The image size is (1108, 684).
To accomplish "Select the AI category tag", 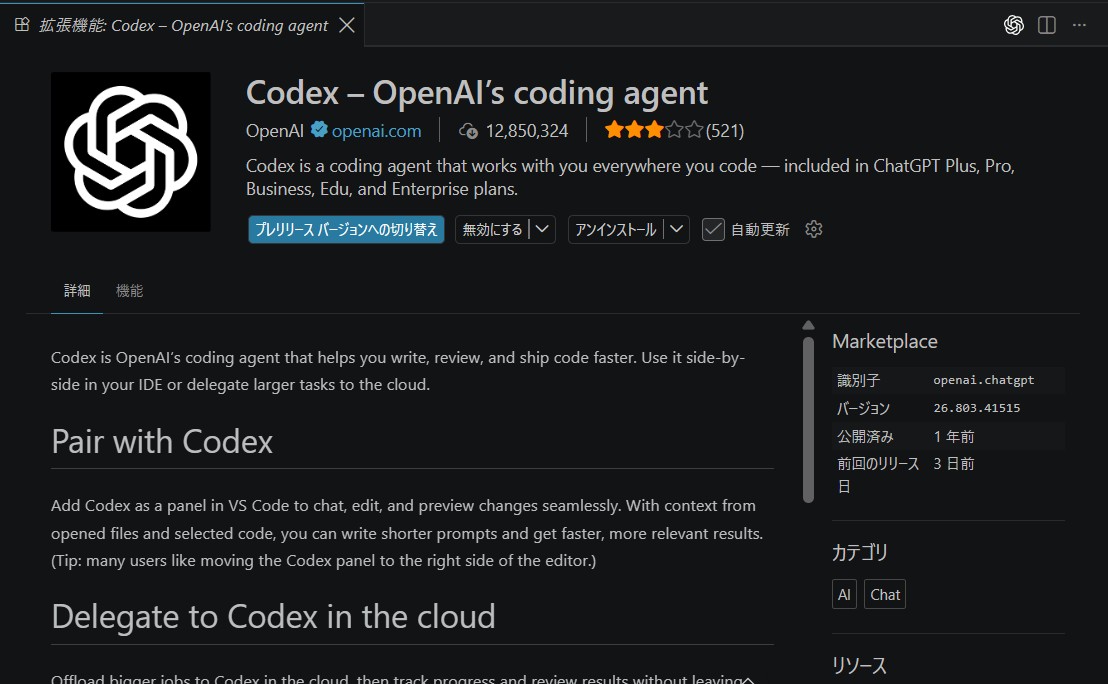I will 844,594.
